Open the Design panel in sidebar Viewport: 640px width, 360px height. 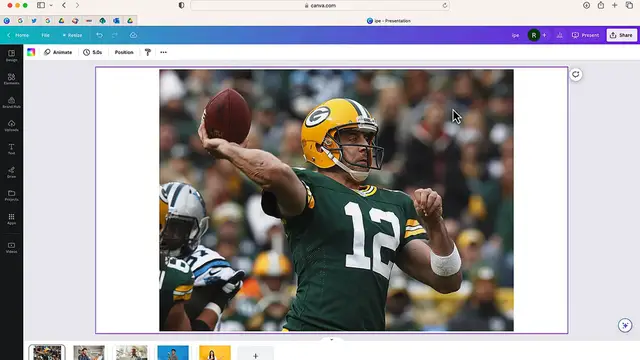11,56
